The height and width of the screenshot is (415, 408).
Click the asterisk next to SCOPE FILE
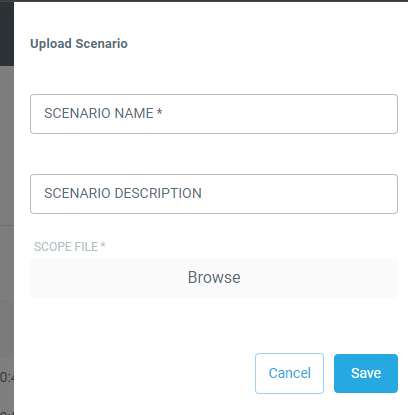(103, 245)
